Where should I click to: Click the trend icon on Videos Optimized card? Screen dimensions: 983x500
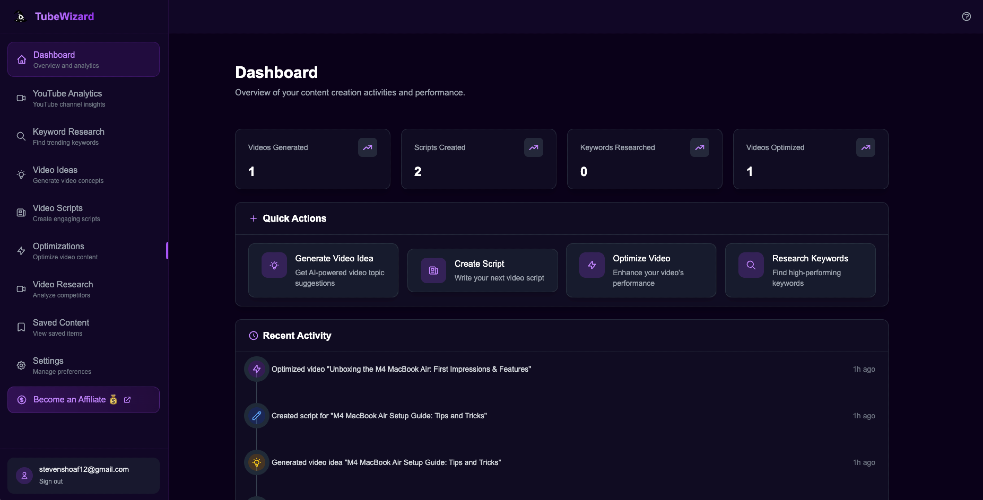(x=865, y=148)
